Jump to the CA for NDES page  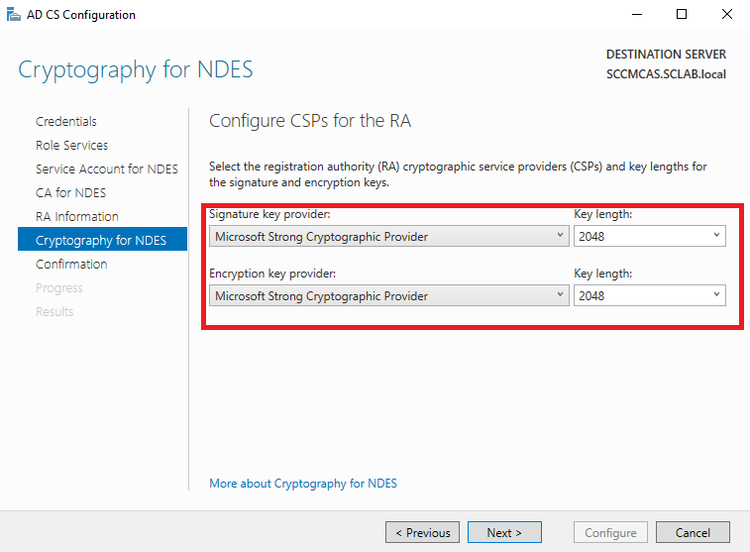pyautogui.click(x=71, y=193)
